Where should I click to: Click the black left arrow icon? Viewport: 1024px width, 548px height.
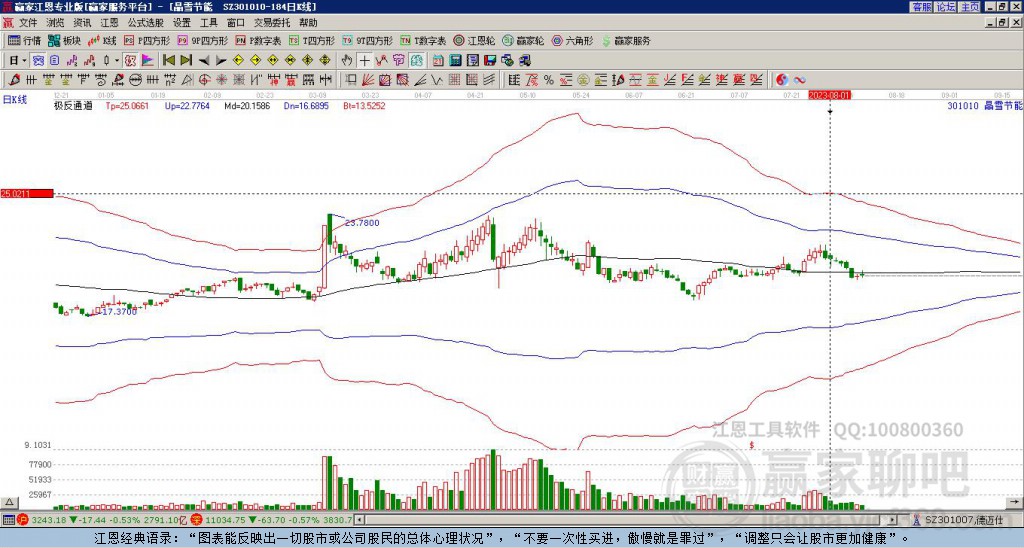click(x=204, y=61)
